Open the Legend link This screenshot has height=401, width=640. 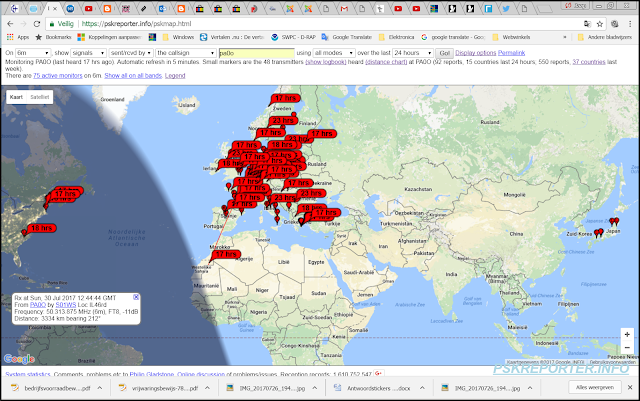(x=175, y=76)
